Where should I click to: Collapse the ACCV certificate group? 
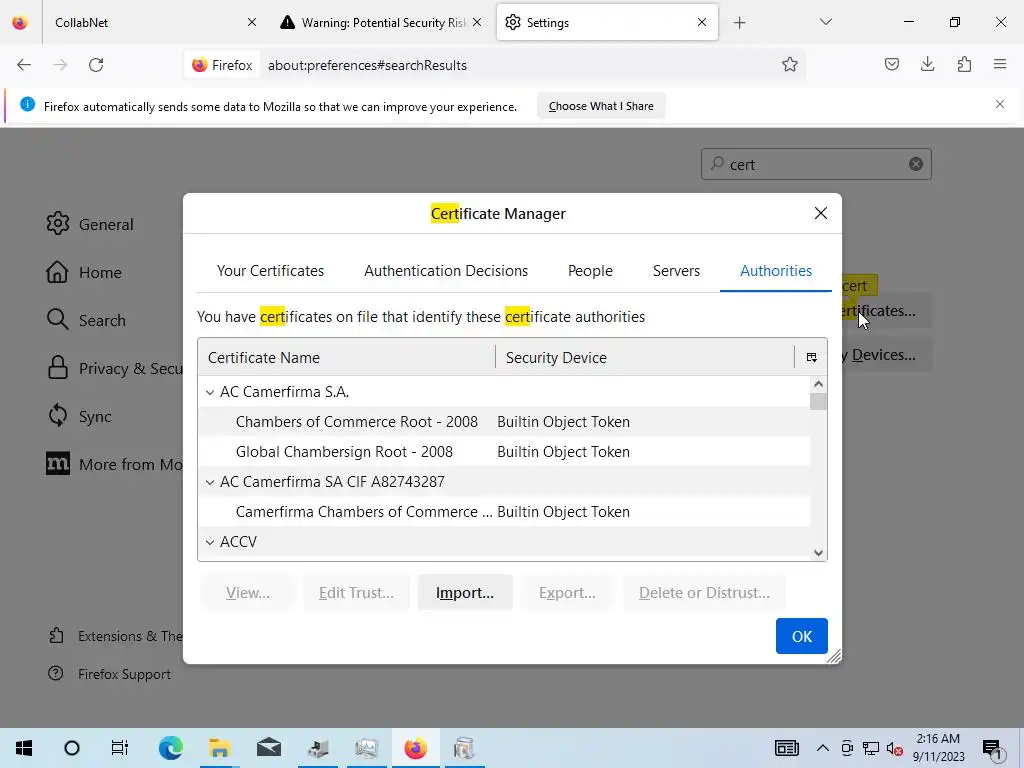[210, 542]
